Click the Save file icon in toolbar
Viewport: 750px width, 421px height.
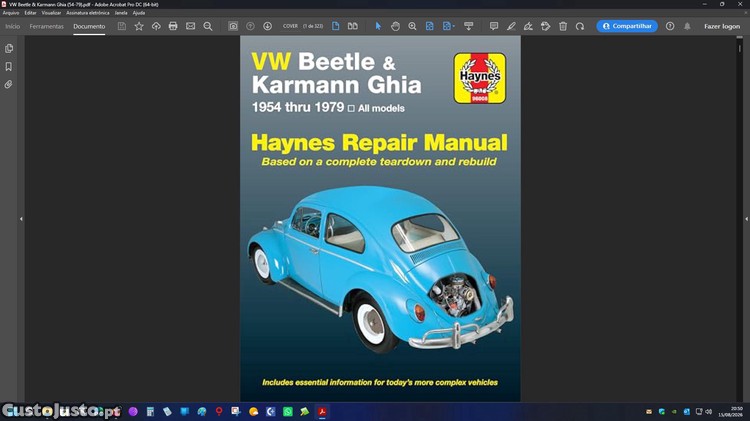coord(122,26)
